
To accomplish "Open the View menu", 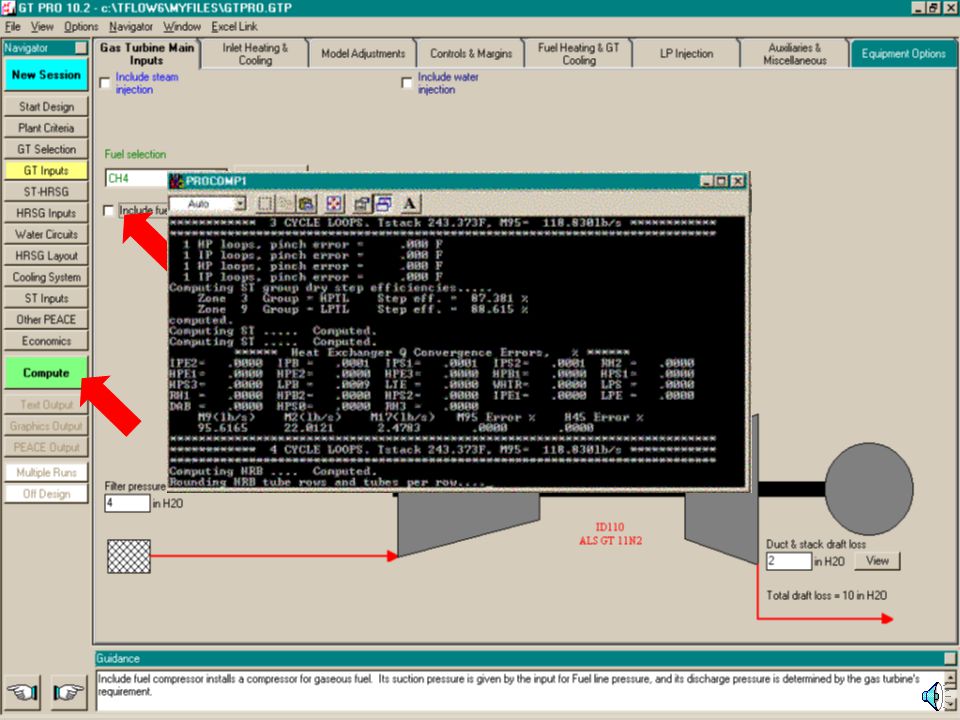I will [42, 26].
